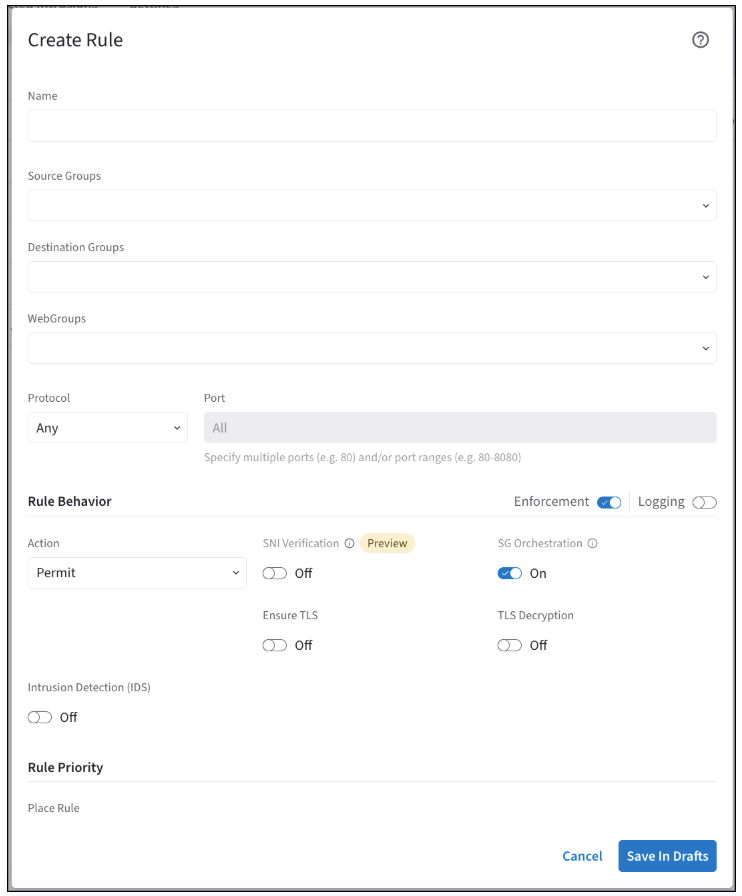742x896 pixels.
Task: Click the Preview badge beside SNI Verification
Action: coord(386,543)
